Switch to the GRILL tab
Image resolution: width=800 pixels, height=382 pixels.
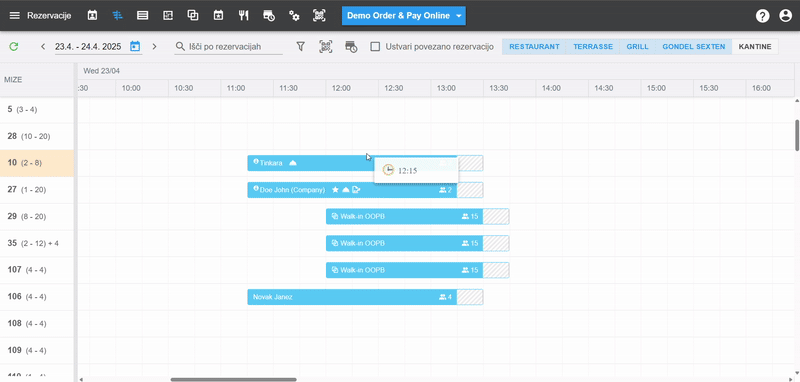[x=638, y=46]
